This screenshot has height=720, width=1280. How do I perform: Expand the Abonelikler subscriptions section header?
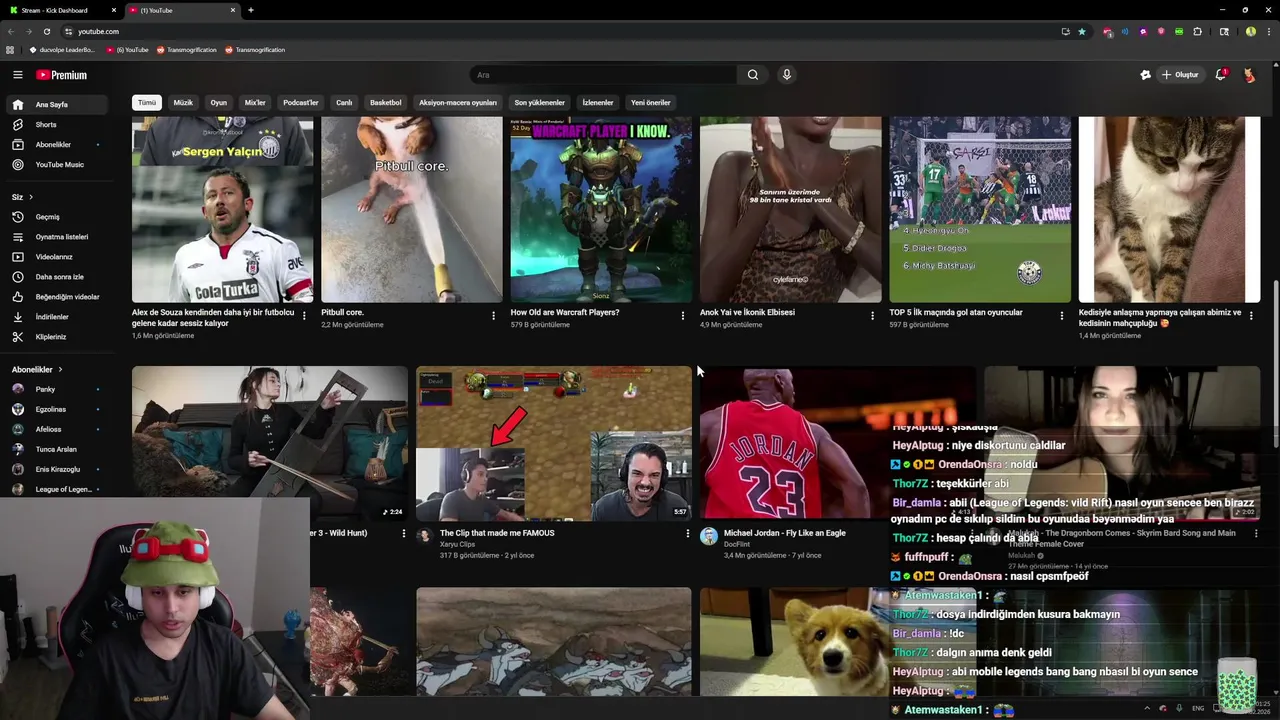(x=37, y=369)
